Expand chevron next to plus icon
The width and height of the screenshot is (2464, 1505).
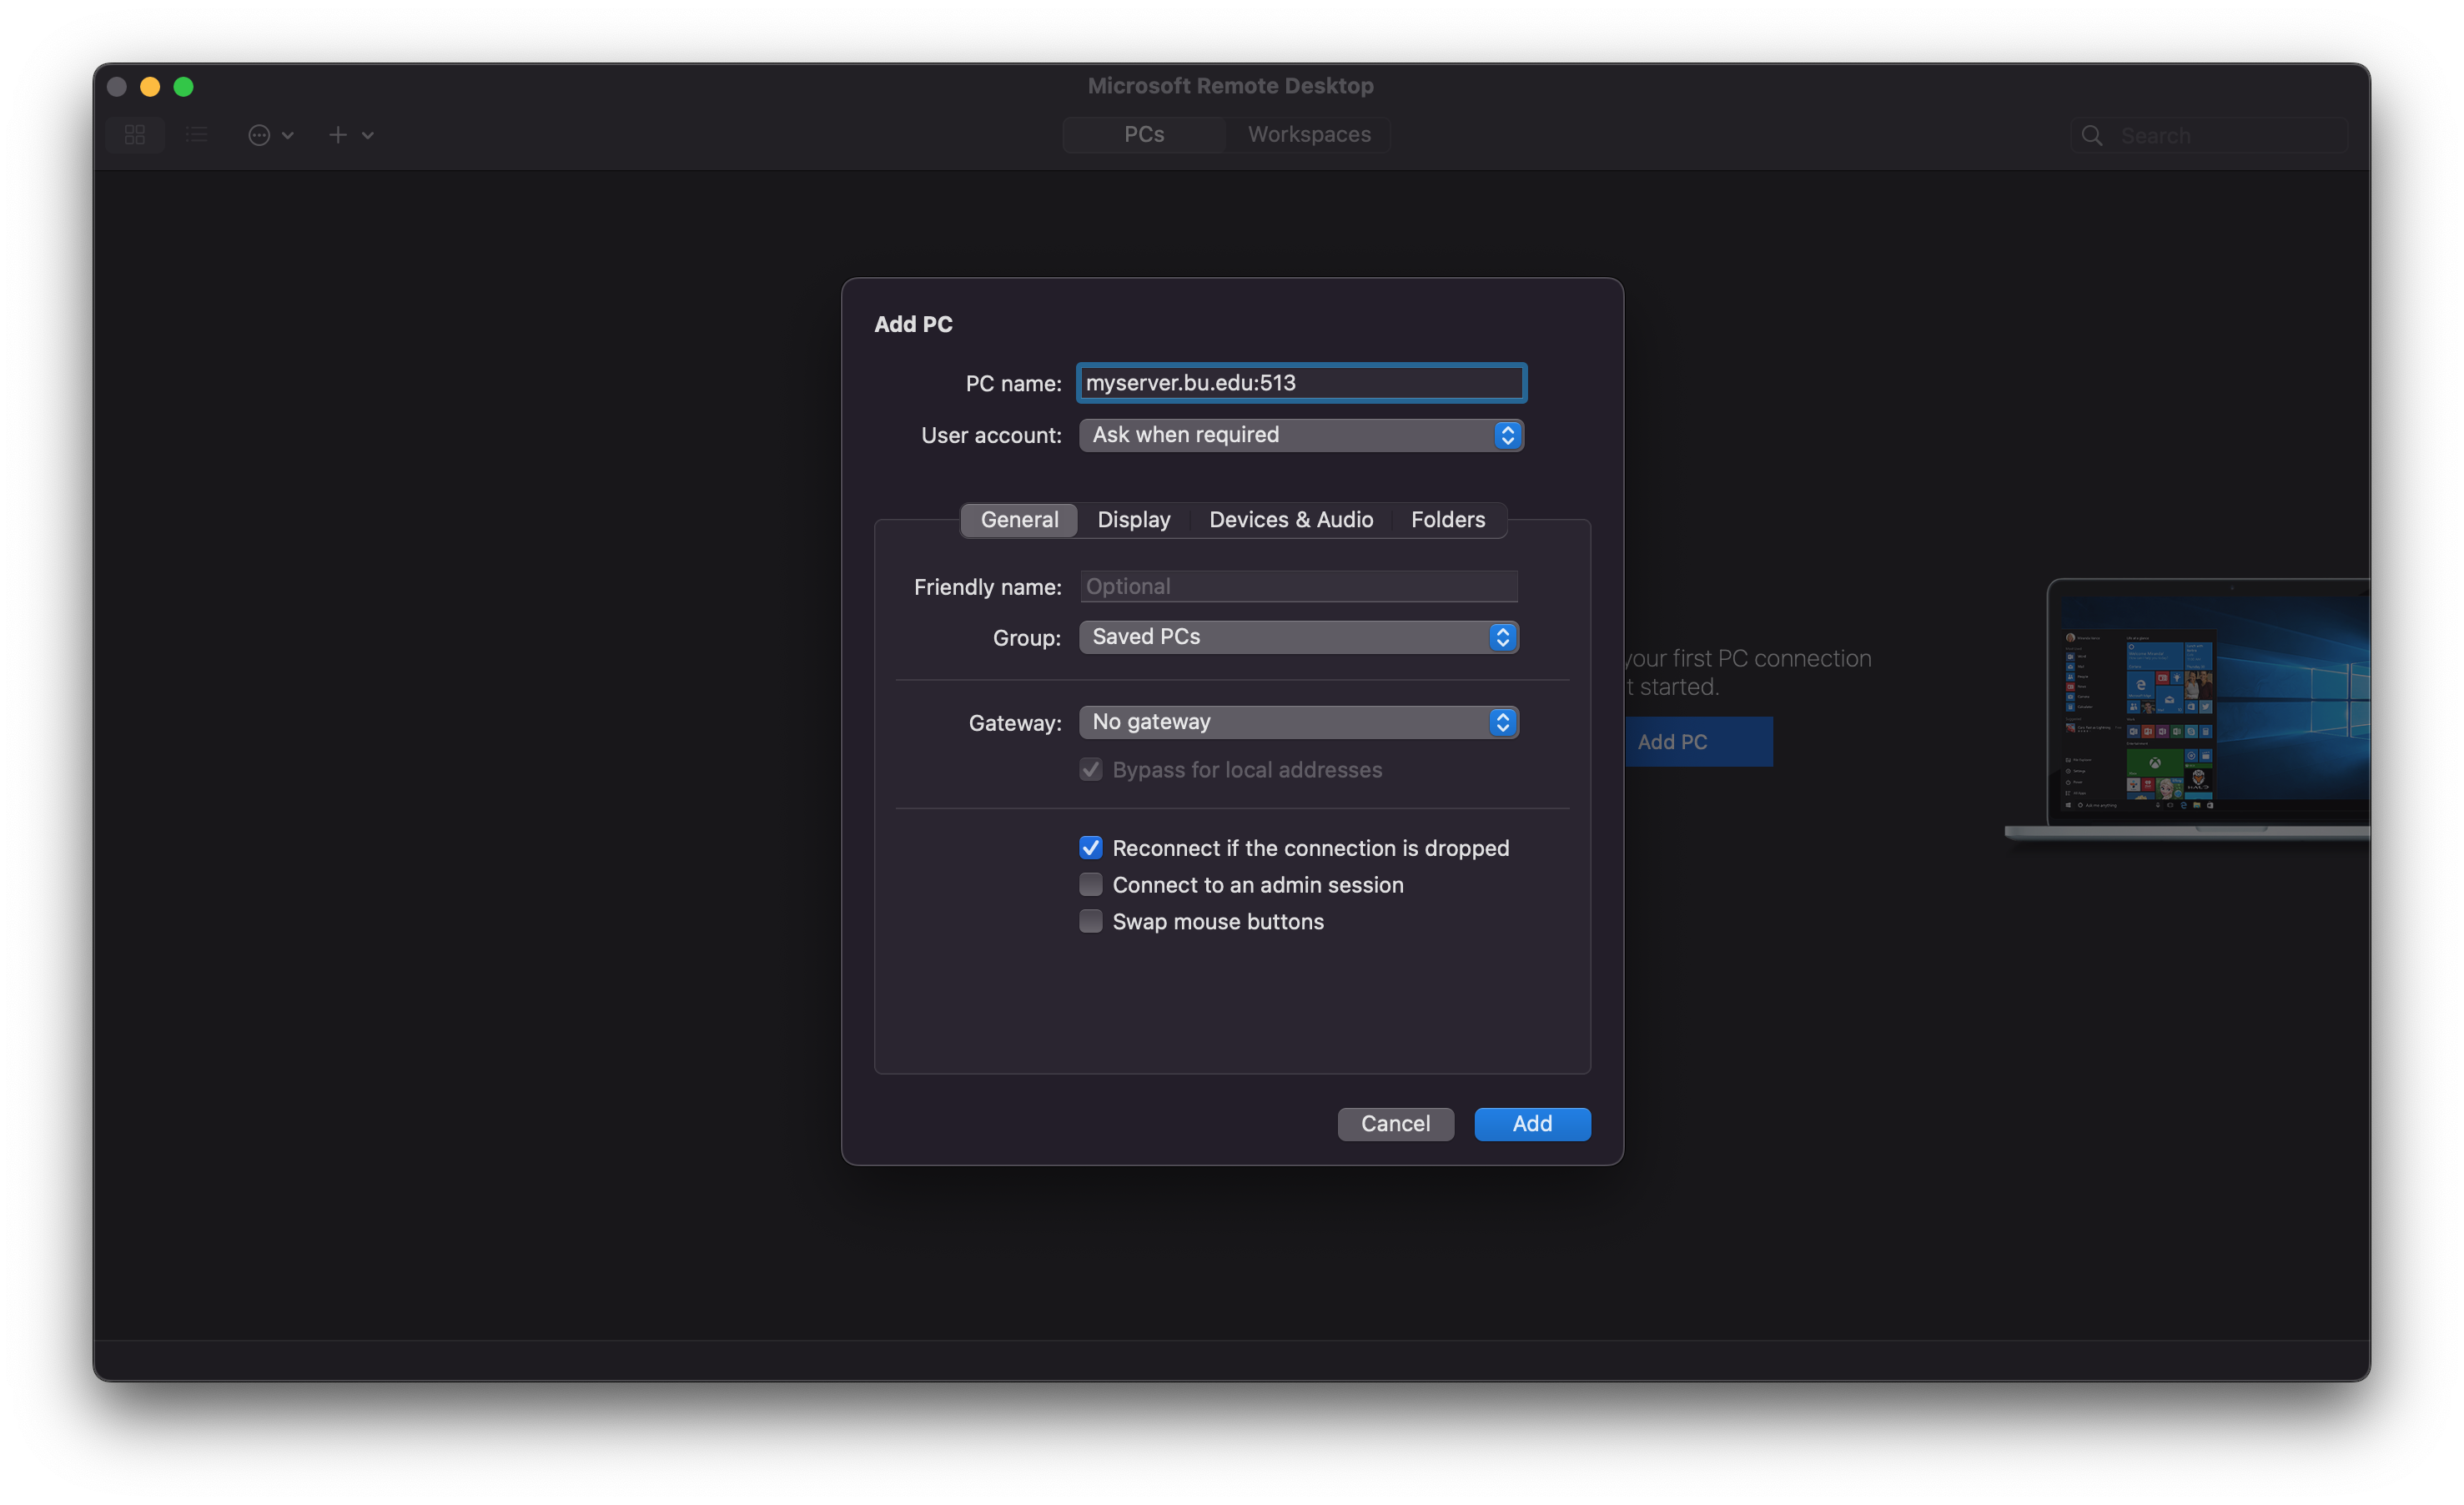pos(368,135)
